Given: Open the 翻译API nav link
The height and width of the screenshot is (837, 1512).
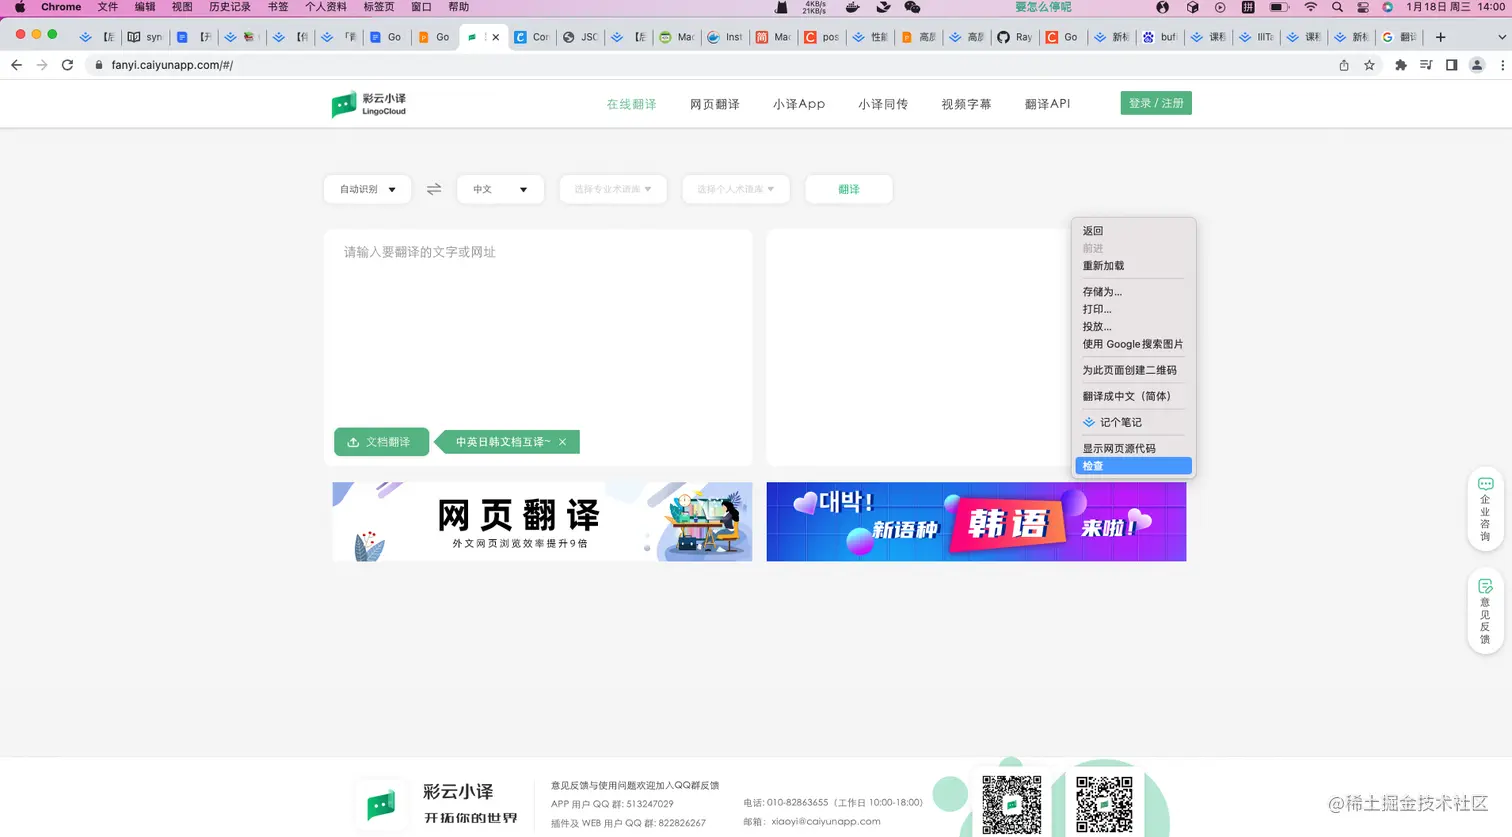Looking at the screenshot, I should coord(1047,104).
